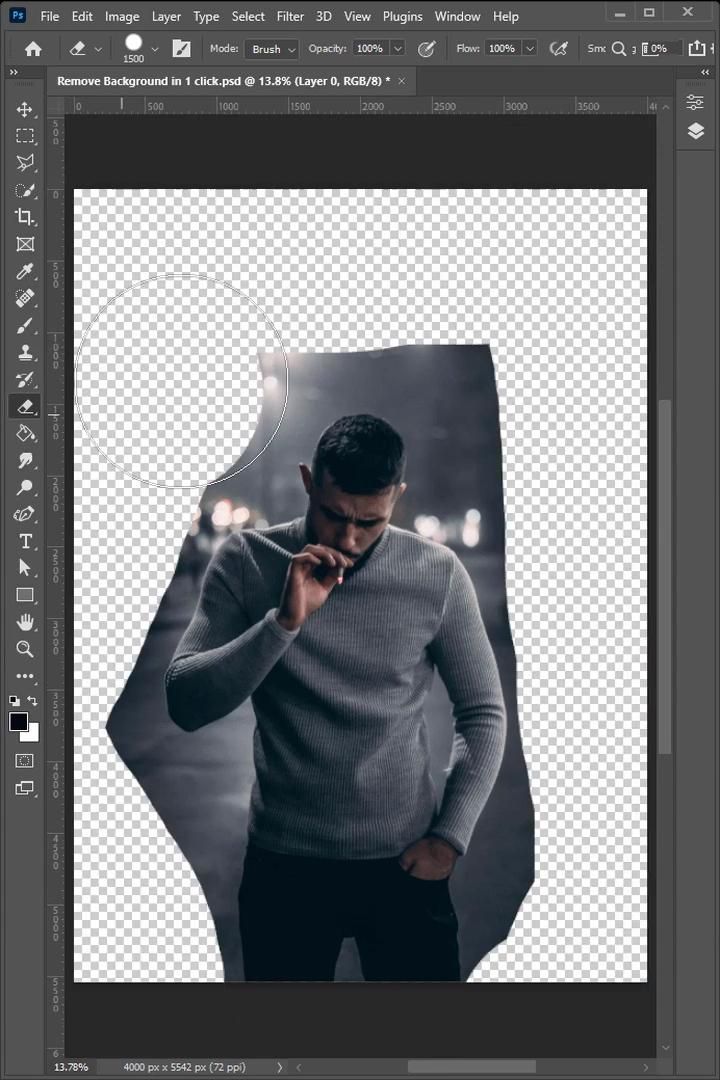Image resolution: width=720 pixels, height=1080 pixels.
Task: Select the Paint Bucket tool
Action: click(25, 433)
